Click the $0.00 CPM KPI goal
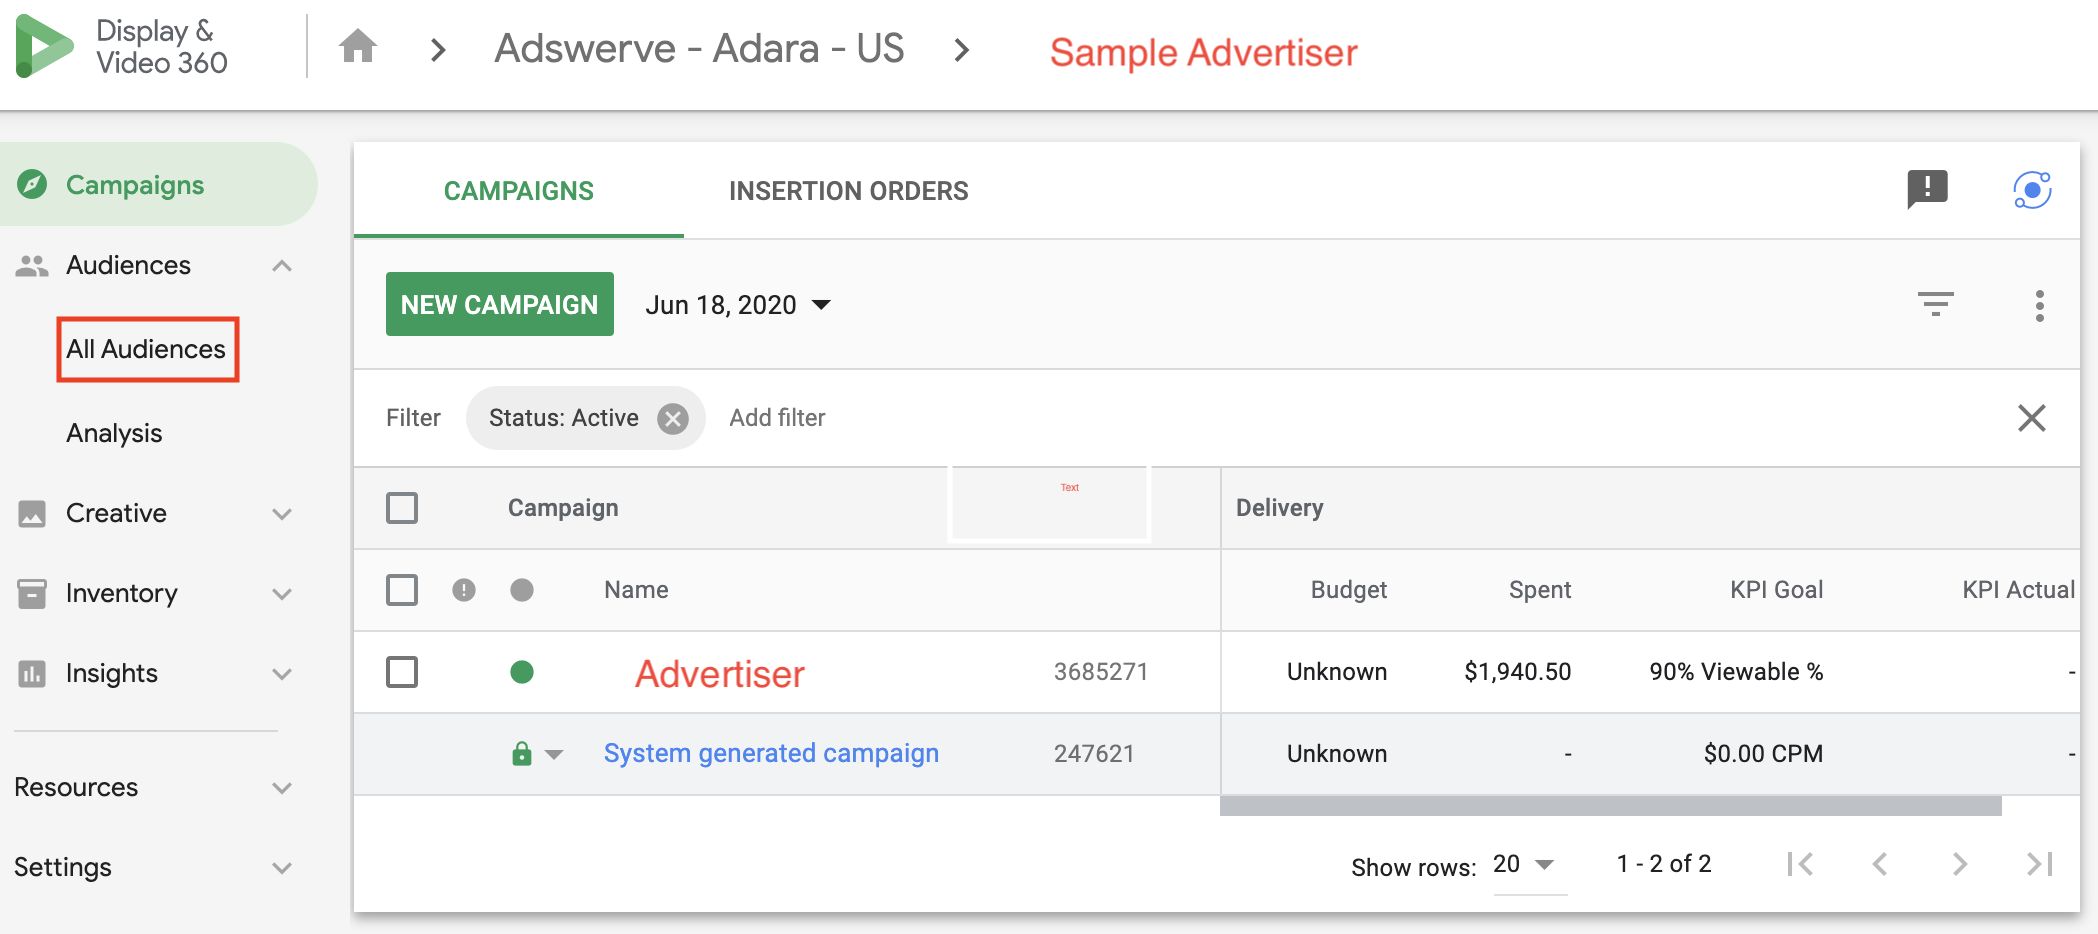Screen dimensions: 2098x934 (x=1764, y=754)
